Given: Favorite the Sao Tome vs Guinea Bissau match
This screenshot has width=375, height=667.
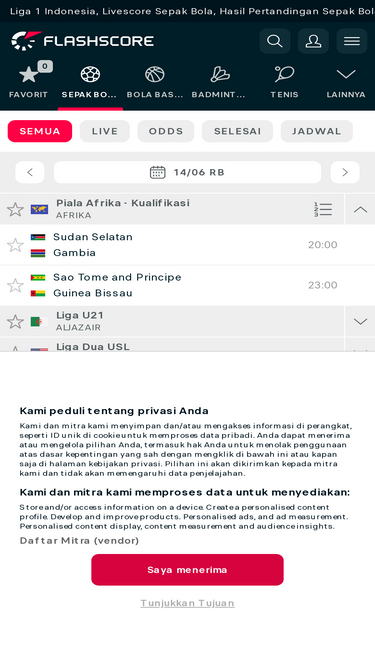Looking at the screenshot, I should click(15, 285).
